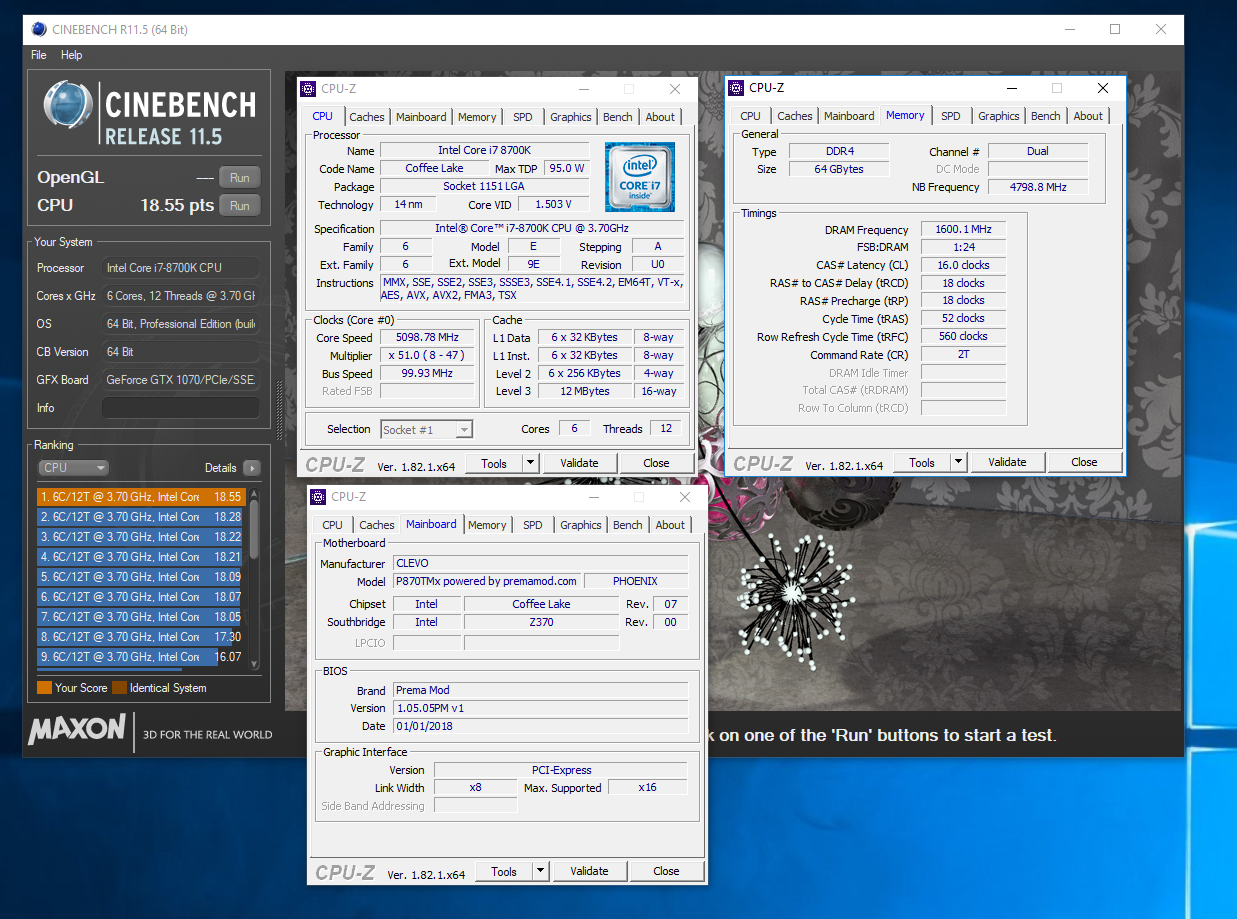This screenshot has height=919, width=1237.
Task: Click the Details arrow icon in Ranking
Action: pos(251,468)
